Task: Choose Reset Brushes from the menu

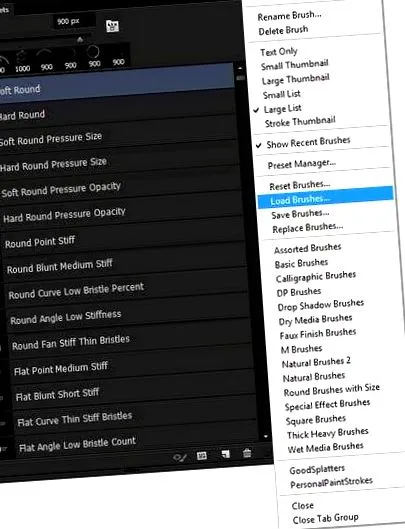Action: tap(300, 185)
